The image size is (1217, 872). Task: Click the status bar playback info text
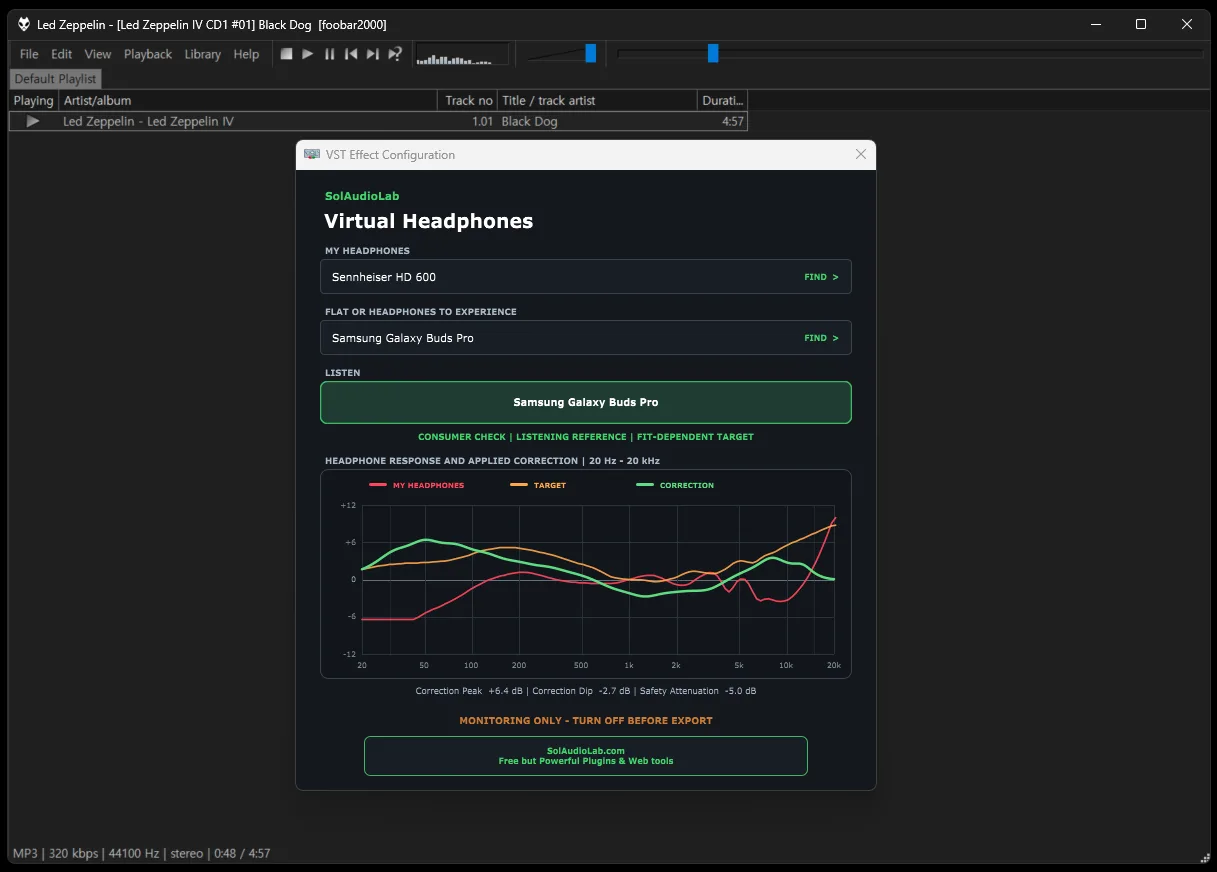pos(141,853)
